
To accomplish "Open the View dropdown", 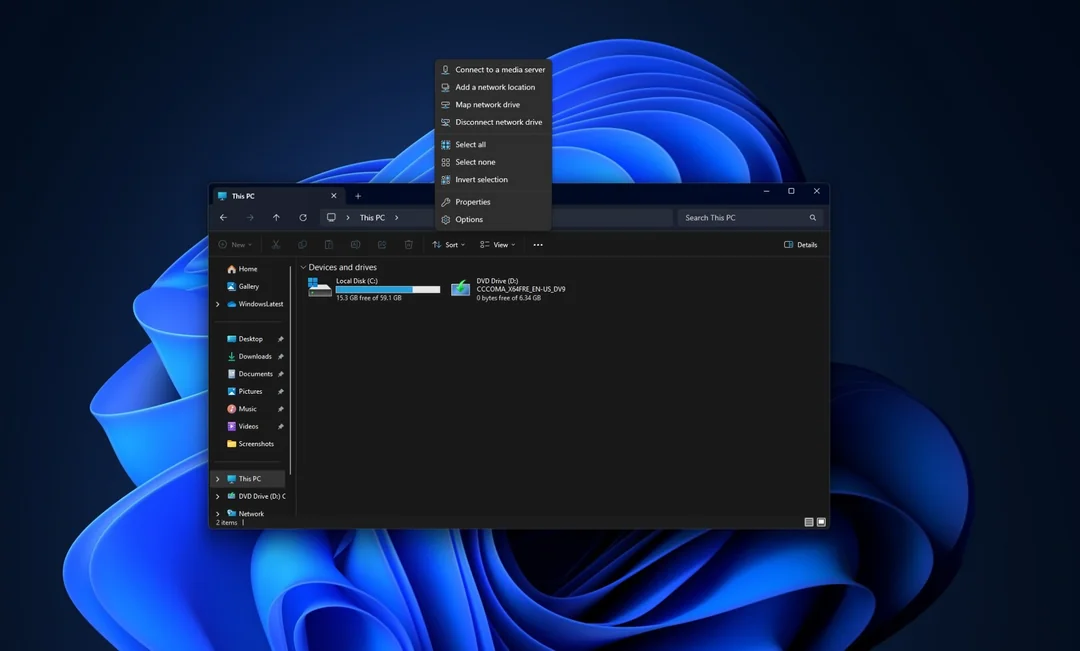I will [497, 245].
